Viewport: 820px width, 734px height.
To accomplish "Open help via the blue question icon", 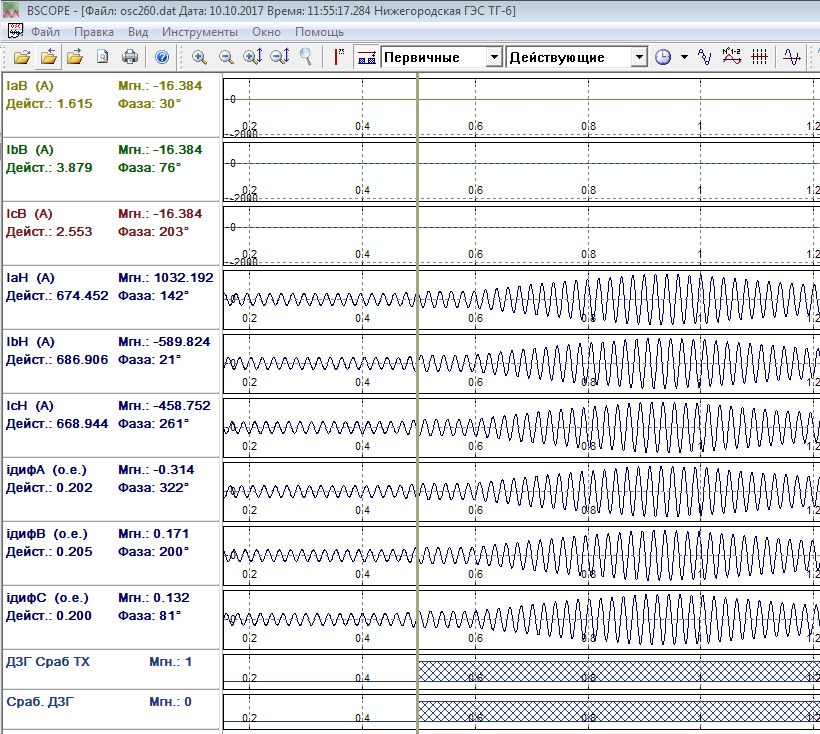I will pos(163,57).
